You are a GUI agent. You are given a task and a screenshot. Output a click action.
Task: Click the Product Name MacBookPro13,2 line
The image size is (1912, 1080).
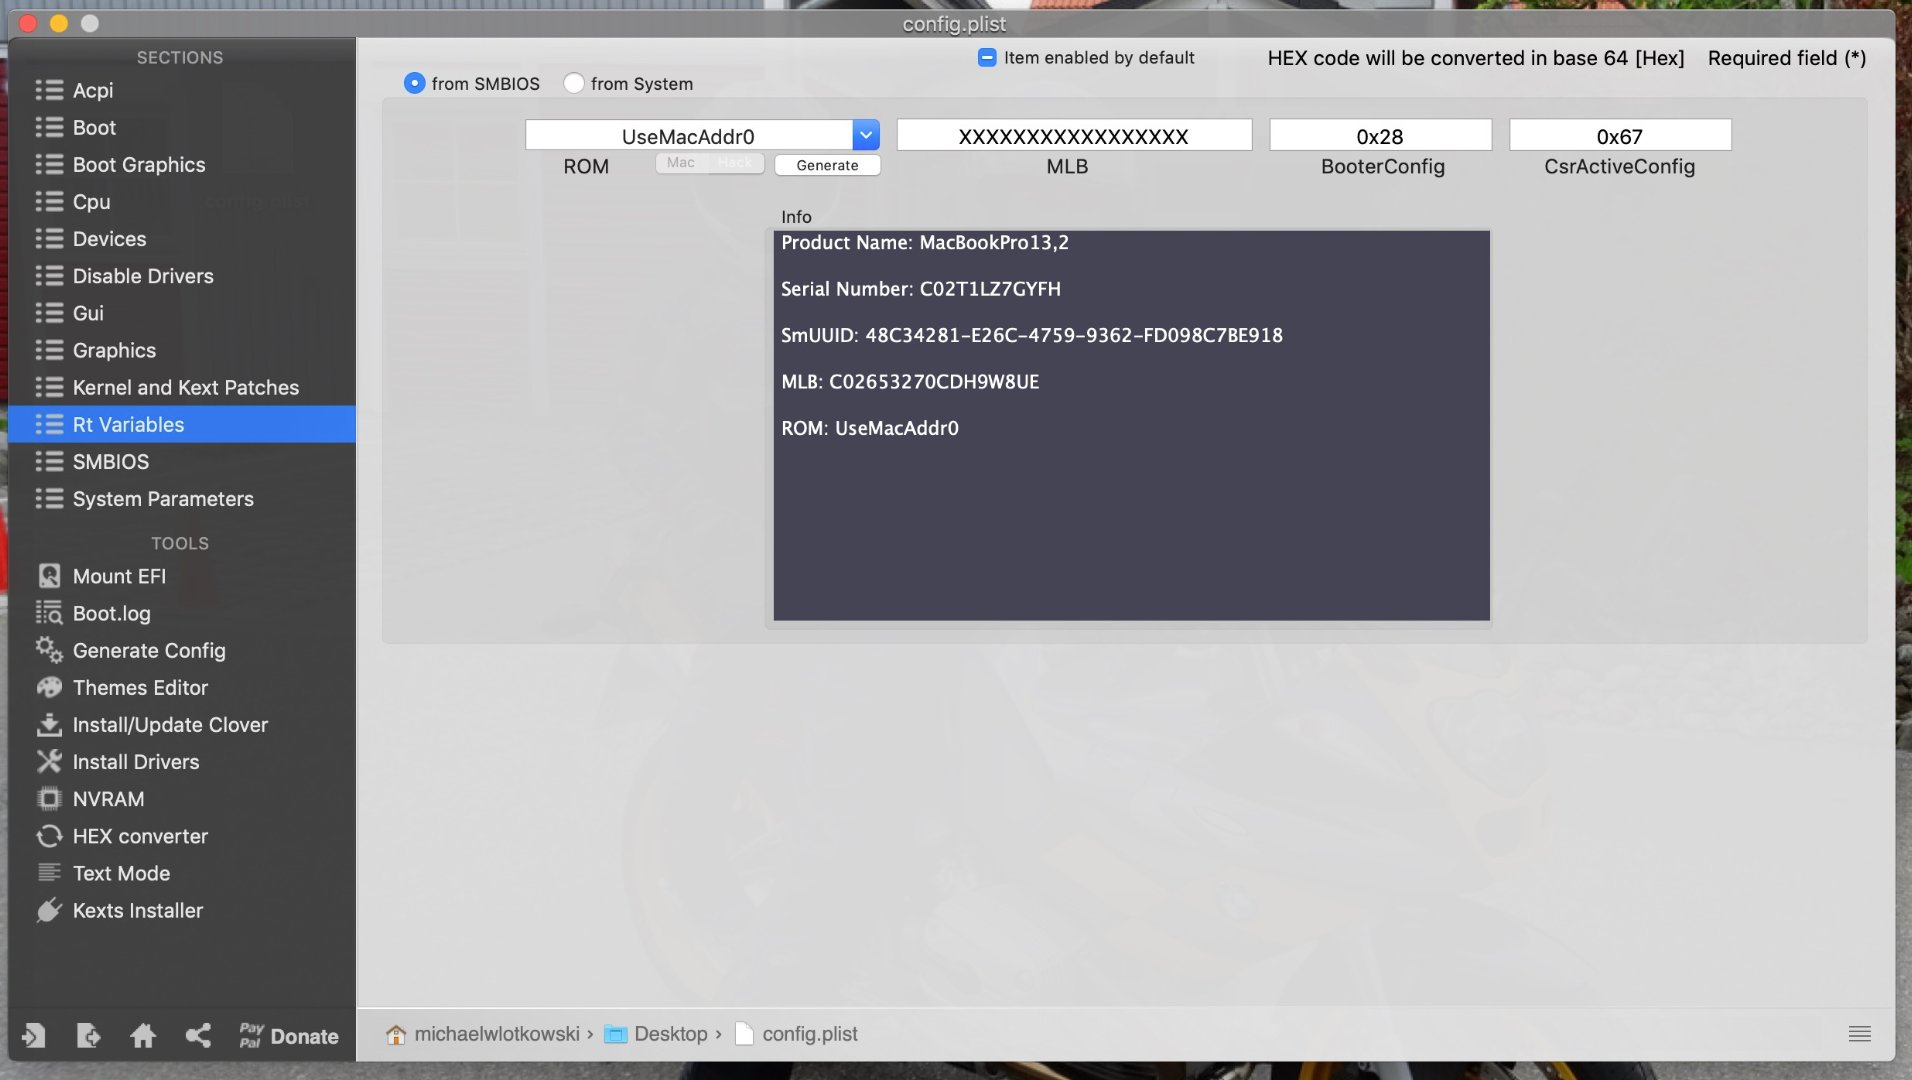(x=924, y=242)
